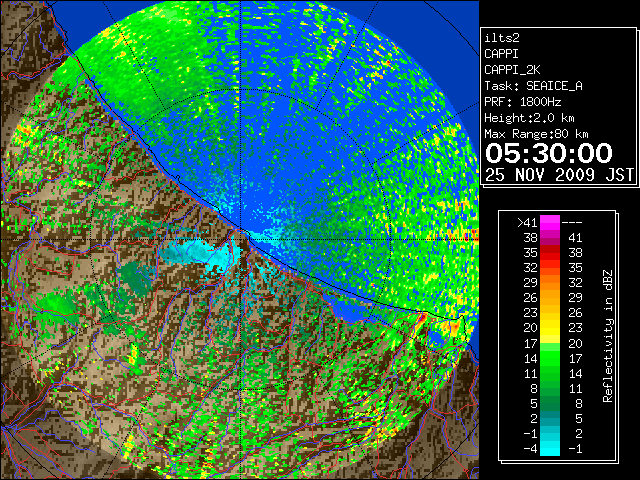Select the date "25 NOV 2009 JST"
Image resolution: width=640 pixels, height=480 pixels.
click(559, 175)
